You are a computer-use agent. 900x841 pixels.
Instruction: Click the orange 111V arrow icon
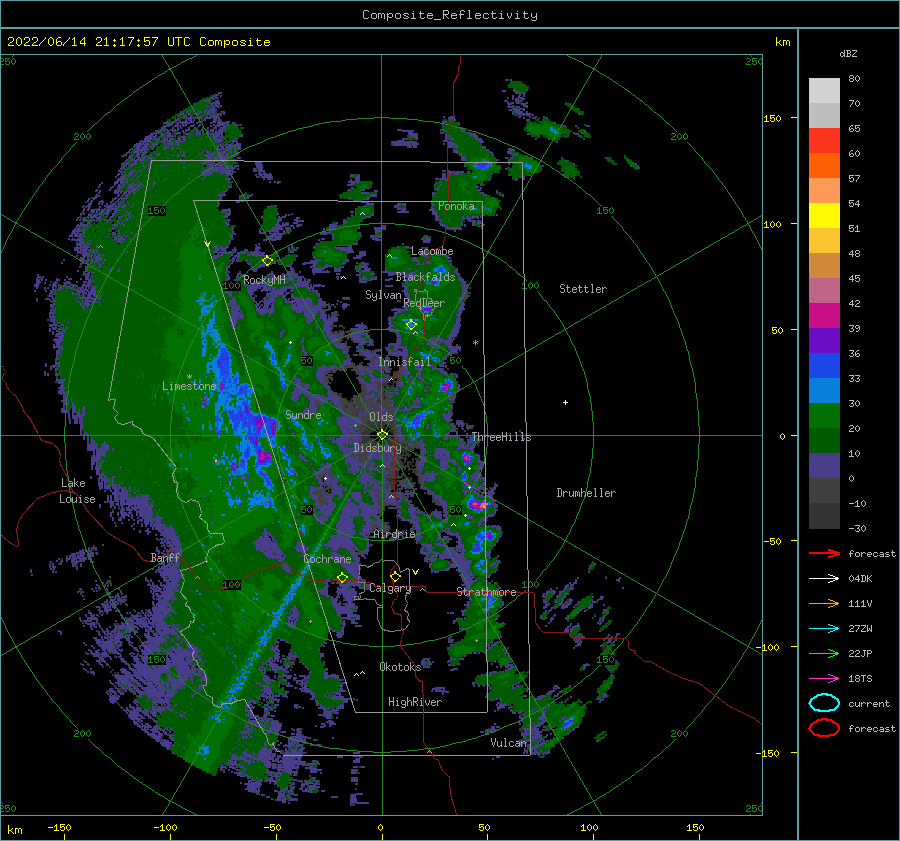pyautogui.click(x=824, y=603)
